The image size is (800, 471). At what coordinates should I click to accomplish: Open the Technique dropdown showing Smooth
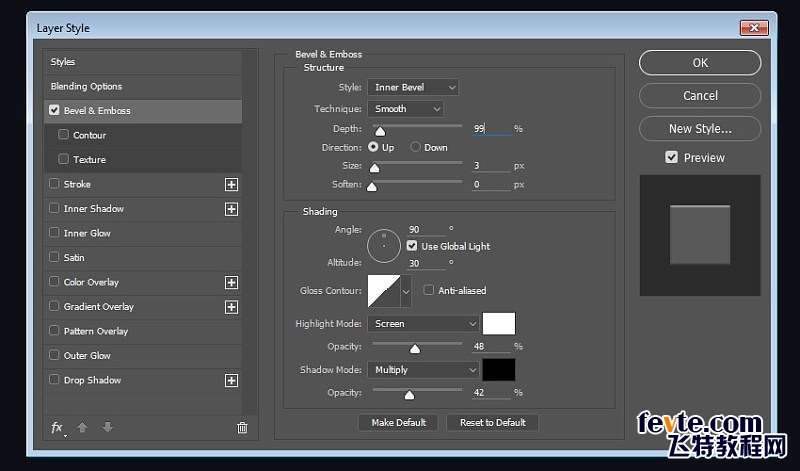click(x=405, y=108)
